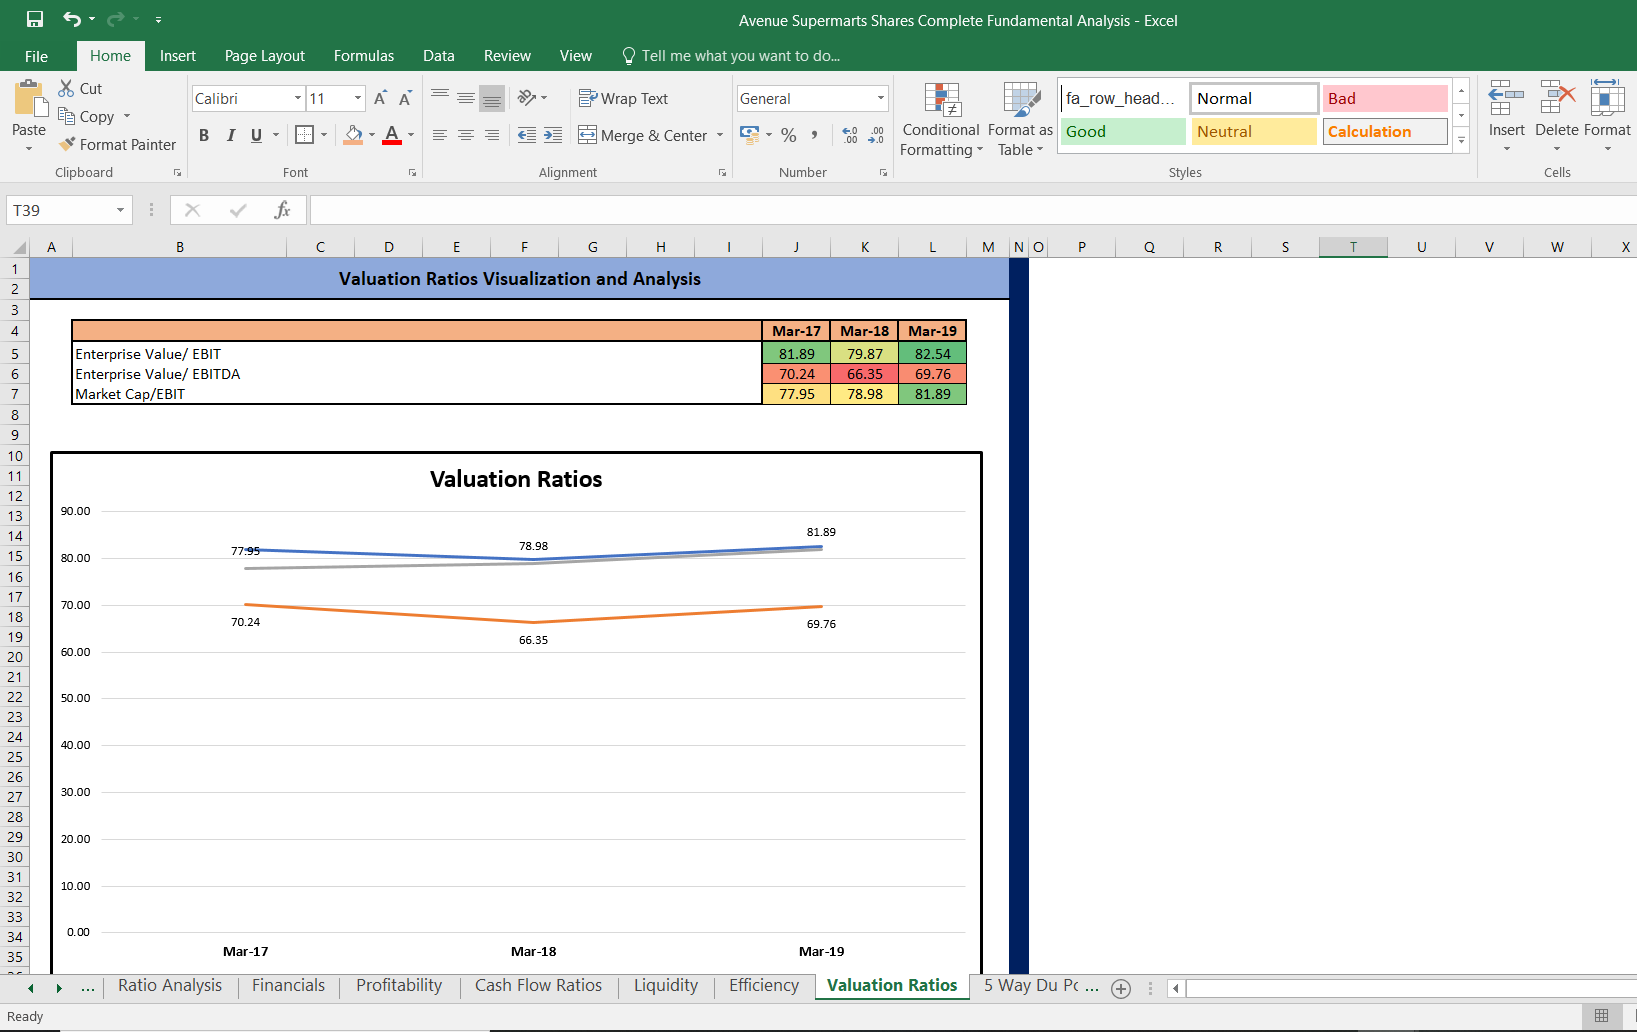Click the Center alignment icon

click(x=466, y=135)
